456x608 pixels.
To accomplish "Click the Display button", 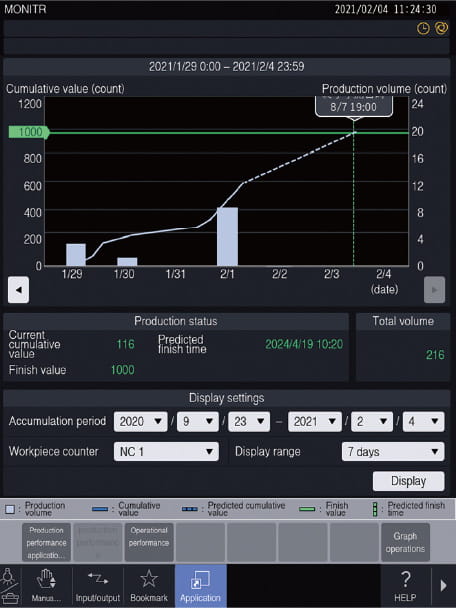I will coord(408,481).
